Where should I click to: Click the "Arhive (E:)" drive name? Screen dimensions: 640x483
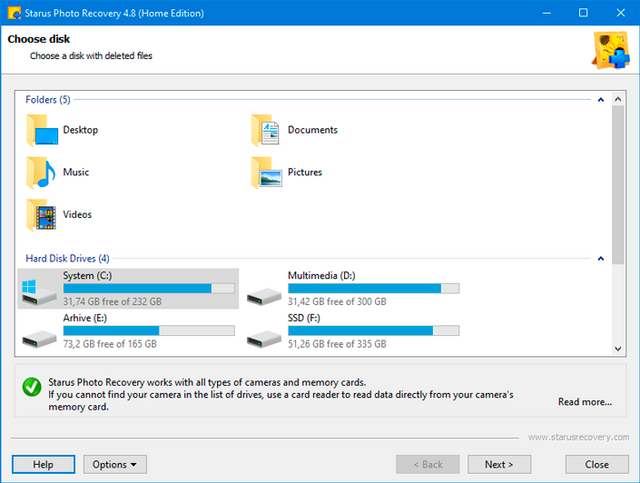pyautogui.click(x=85, y=318)
